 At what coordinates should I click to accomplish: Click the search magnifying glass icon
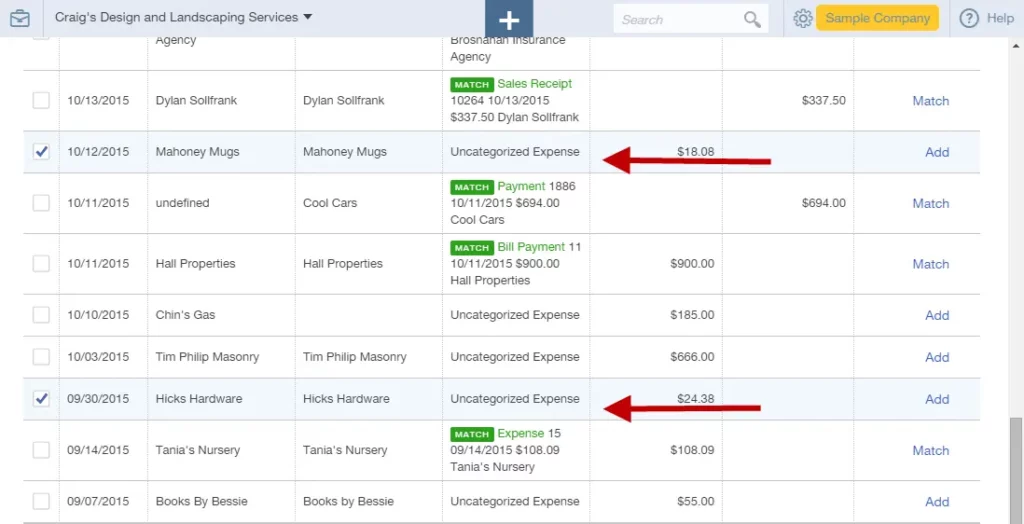tap(752, 20)
